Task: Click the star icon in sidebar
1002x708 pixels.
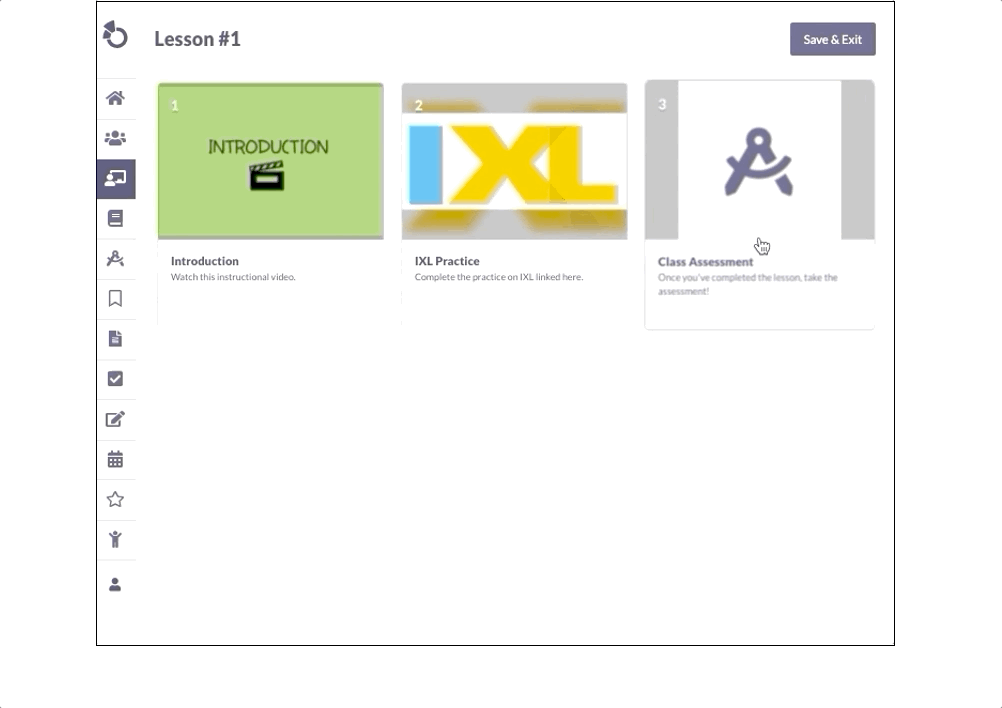Action: 115,499
